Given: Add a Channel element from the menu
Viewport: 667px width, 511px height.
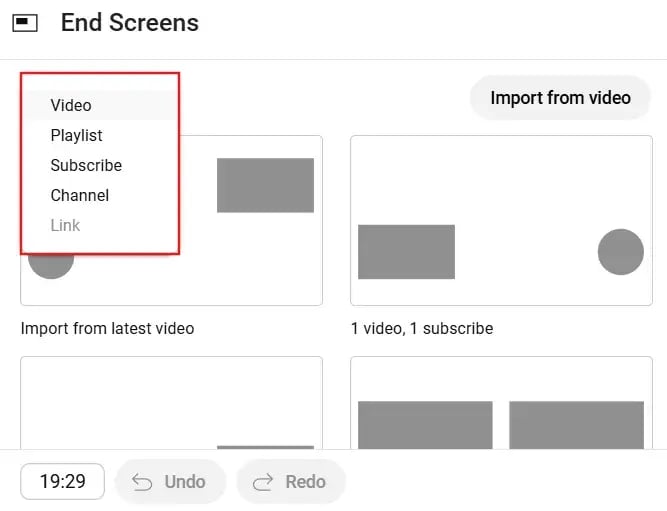Looking at the screenshot, I should [79, 195].
